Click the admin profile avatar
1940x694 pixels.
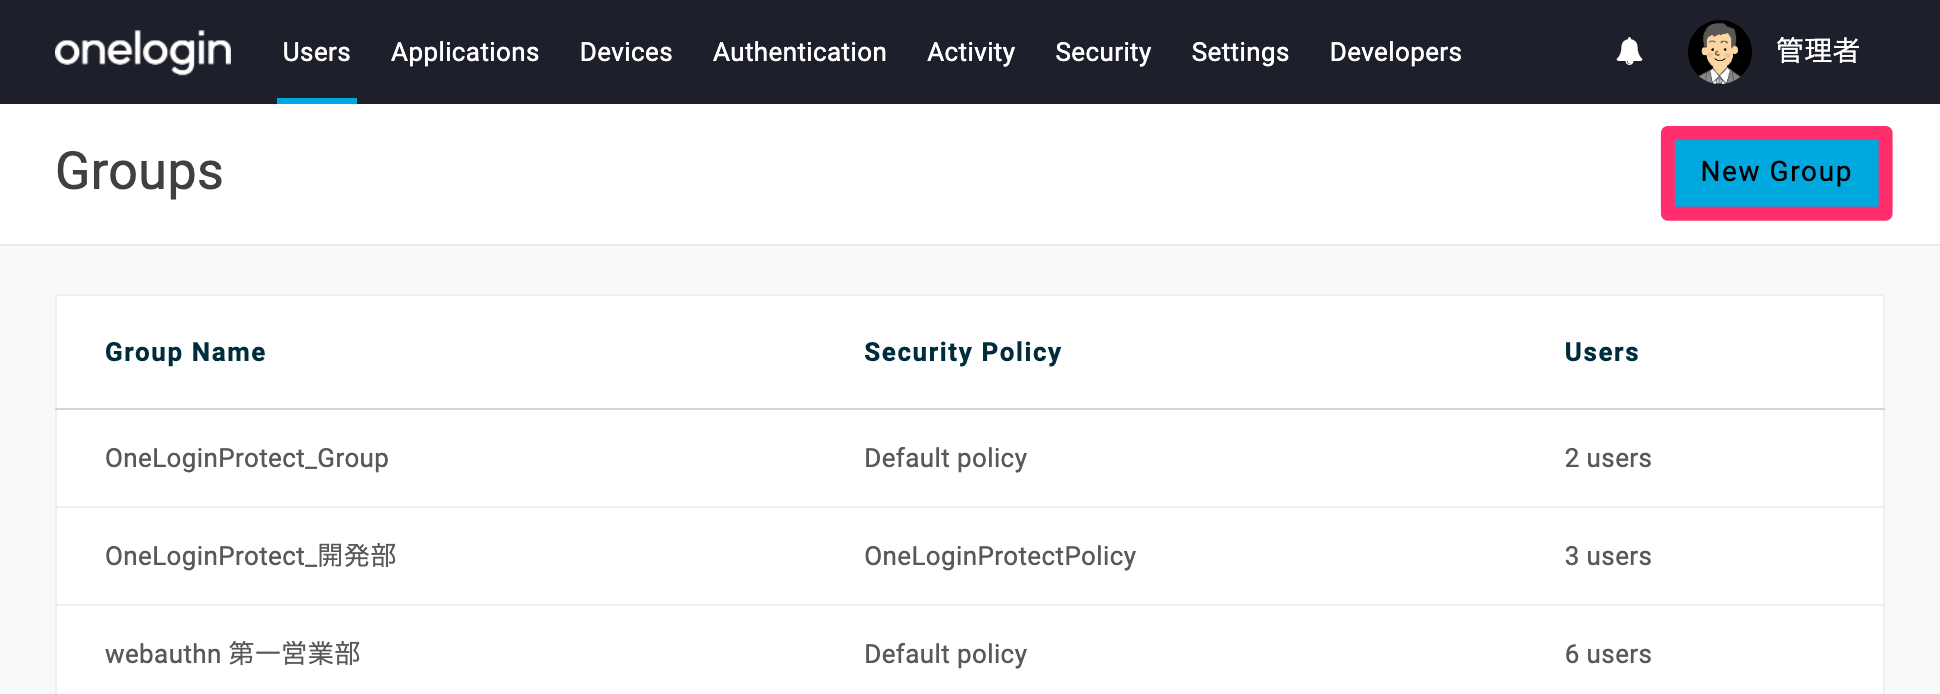(1719, 52)
